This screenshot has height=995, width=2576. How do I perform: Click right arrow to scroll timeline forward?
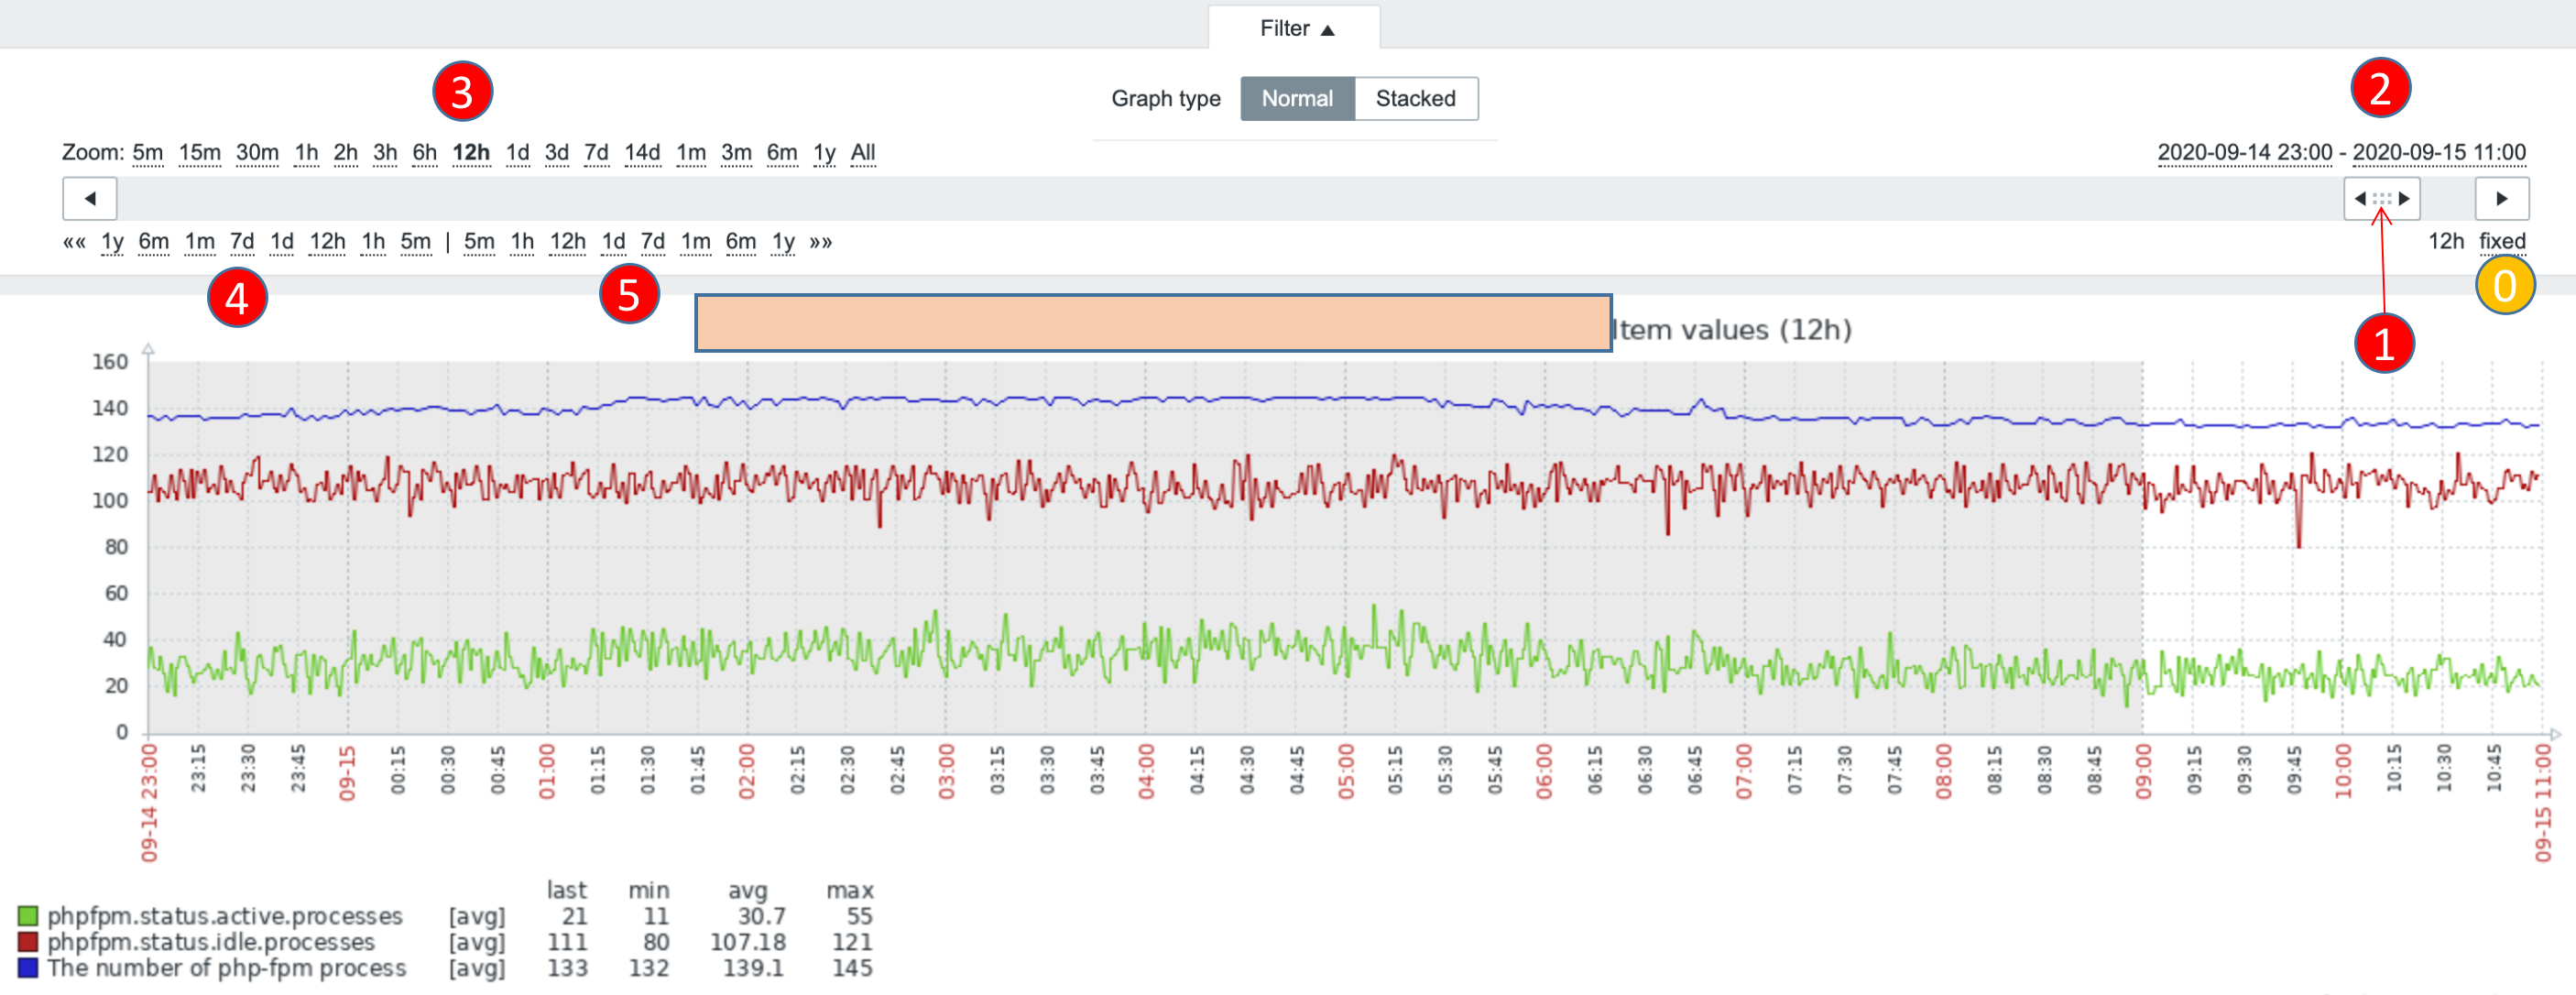click(x=2502, y=198)
